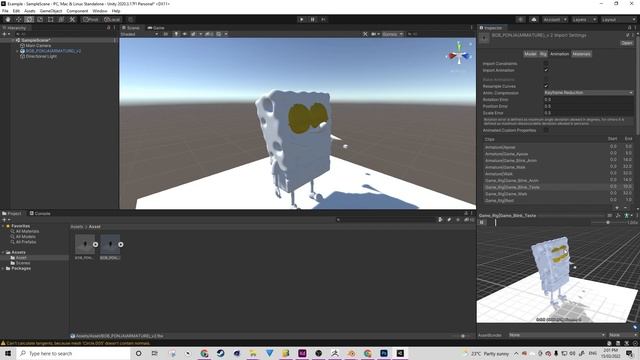Open the Edit menu
This screenshot has width=640, height=360.
point(16,11)
